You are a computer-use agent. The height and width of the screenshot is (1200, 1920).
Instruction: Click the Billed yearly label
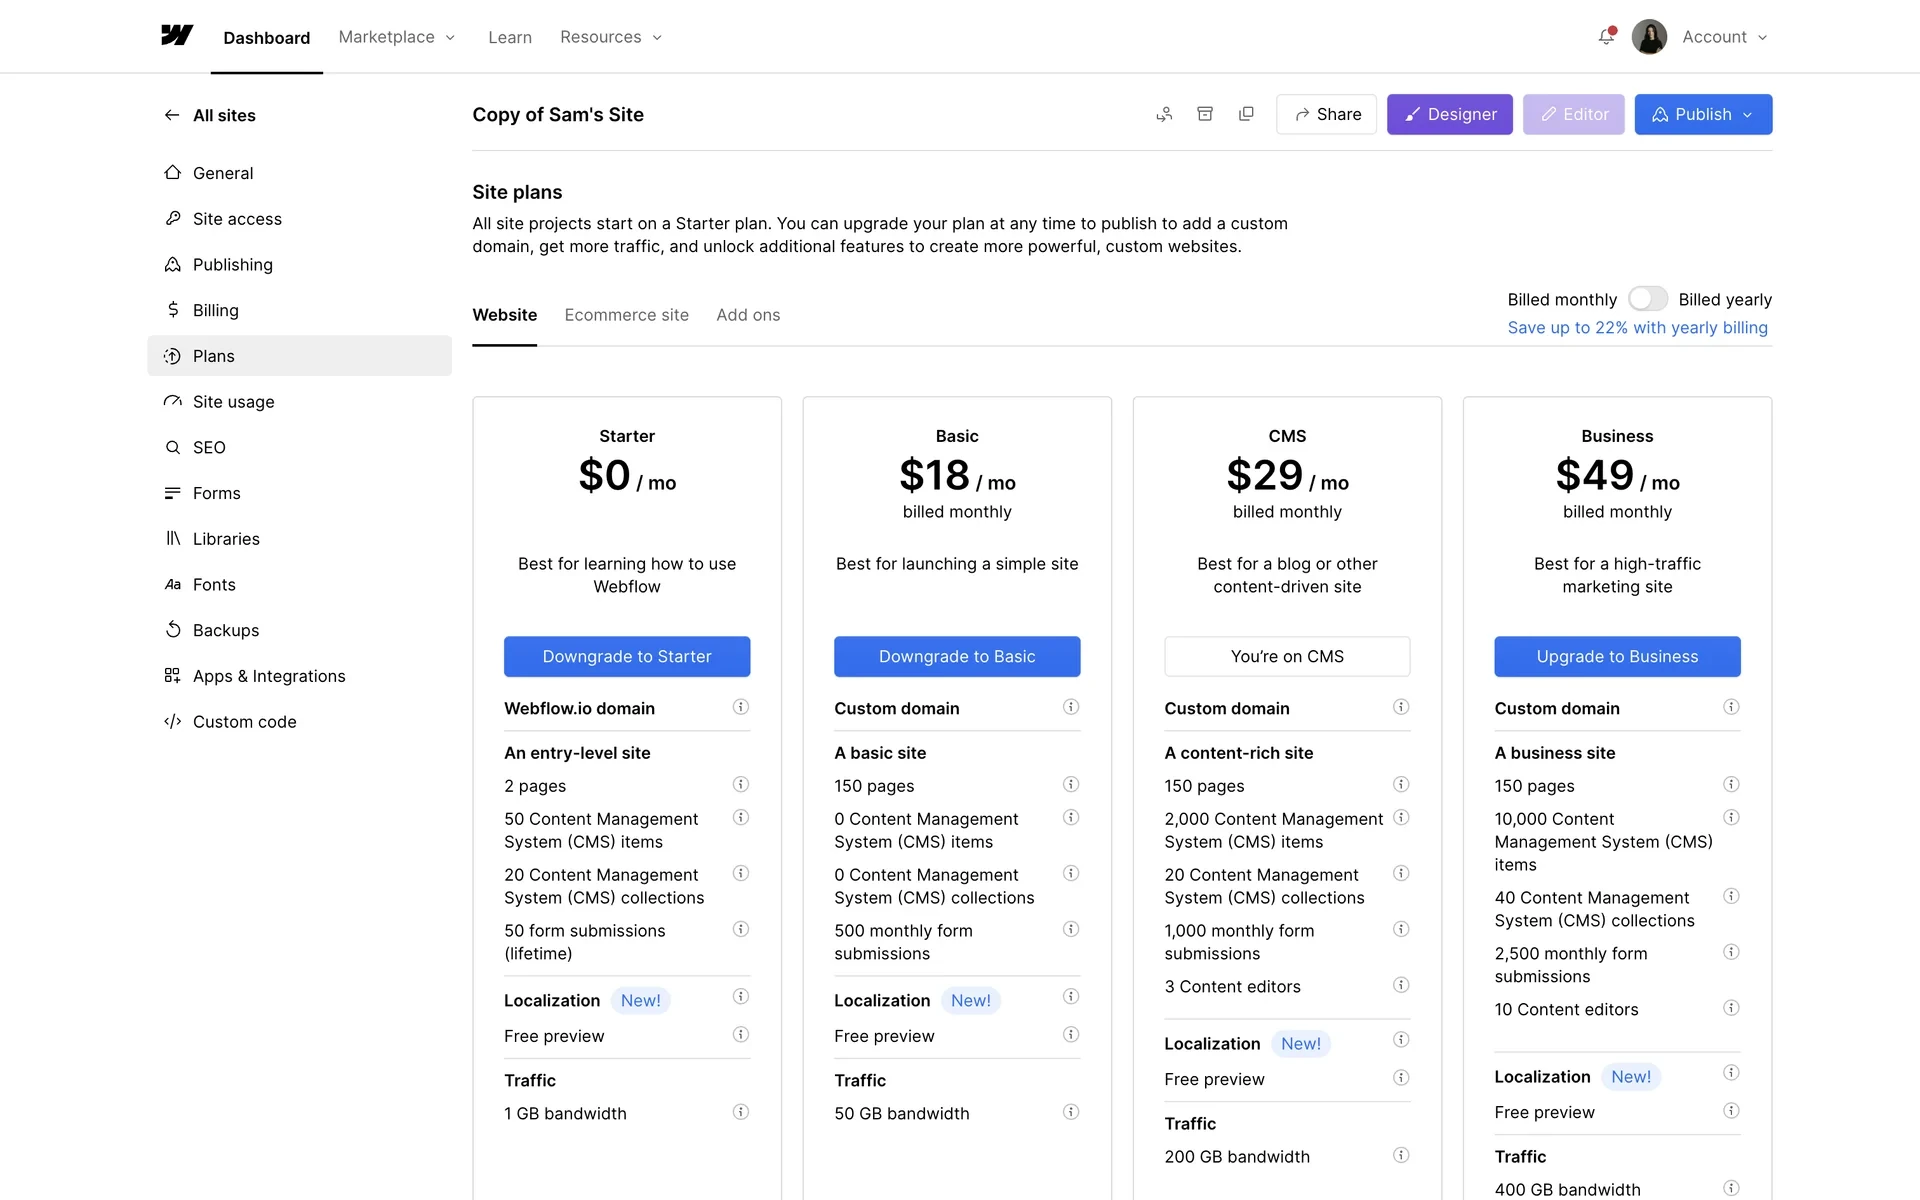tap(1725, 300)
